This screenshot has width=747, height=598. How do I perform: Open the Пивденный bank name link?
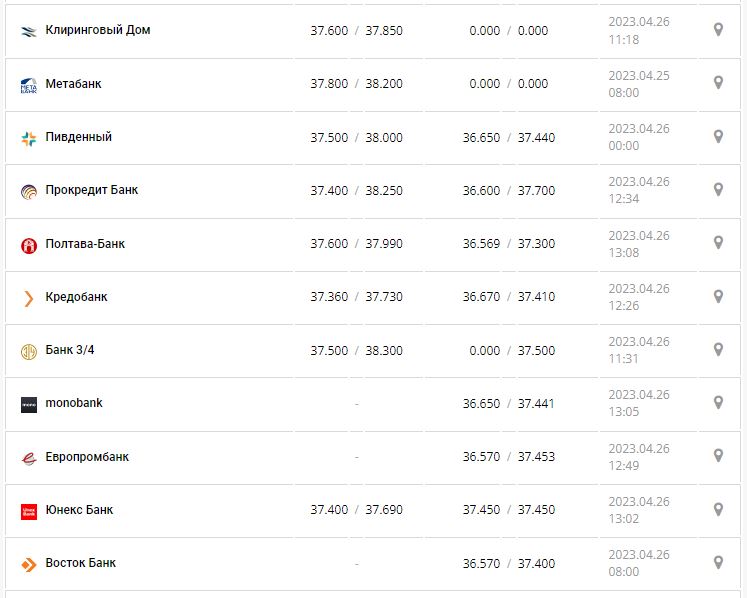point(78,137)
